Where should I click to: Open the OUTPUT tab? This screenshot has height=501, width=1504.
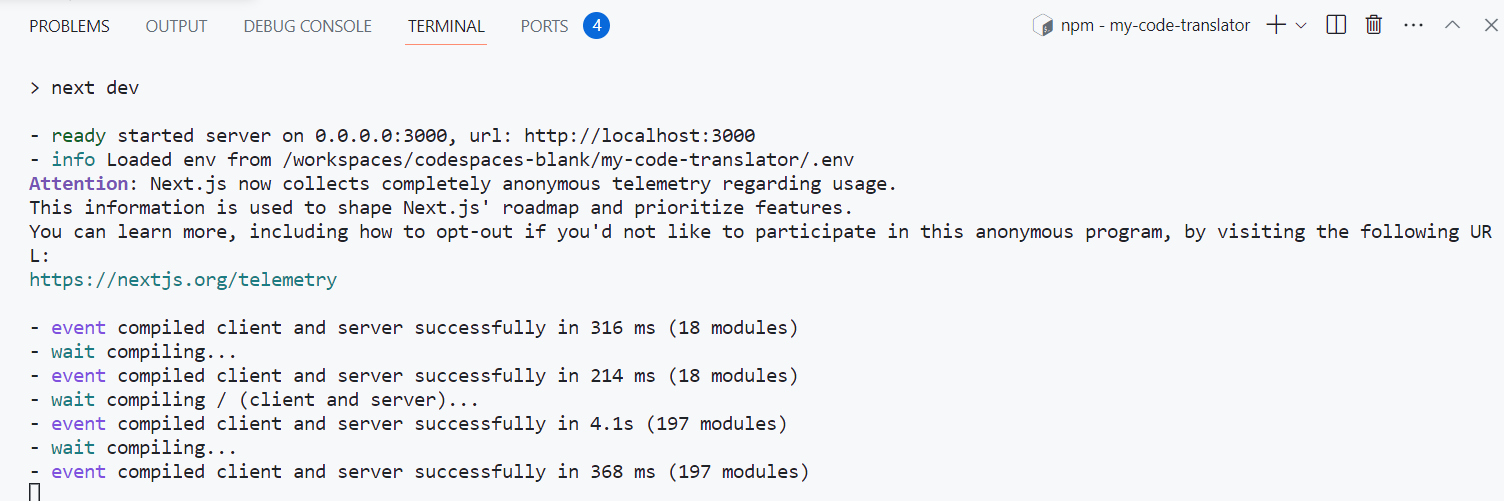click(176, 27)
